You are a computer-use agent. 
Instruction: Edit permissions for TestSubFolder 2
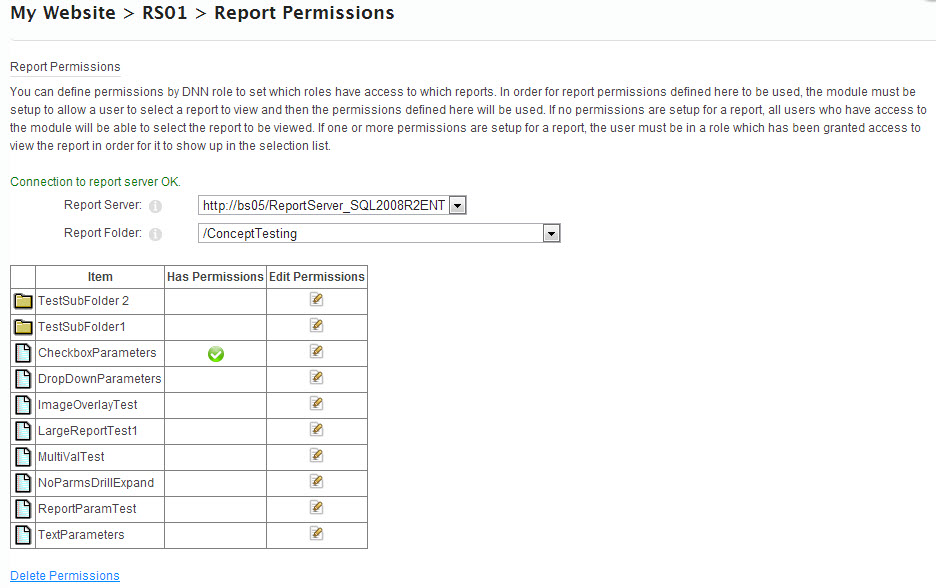point(316,300)
